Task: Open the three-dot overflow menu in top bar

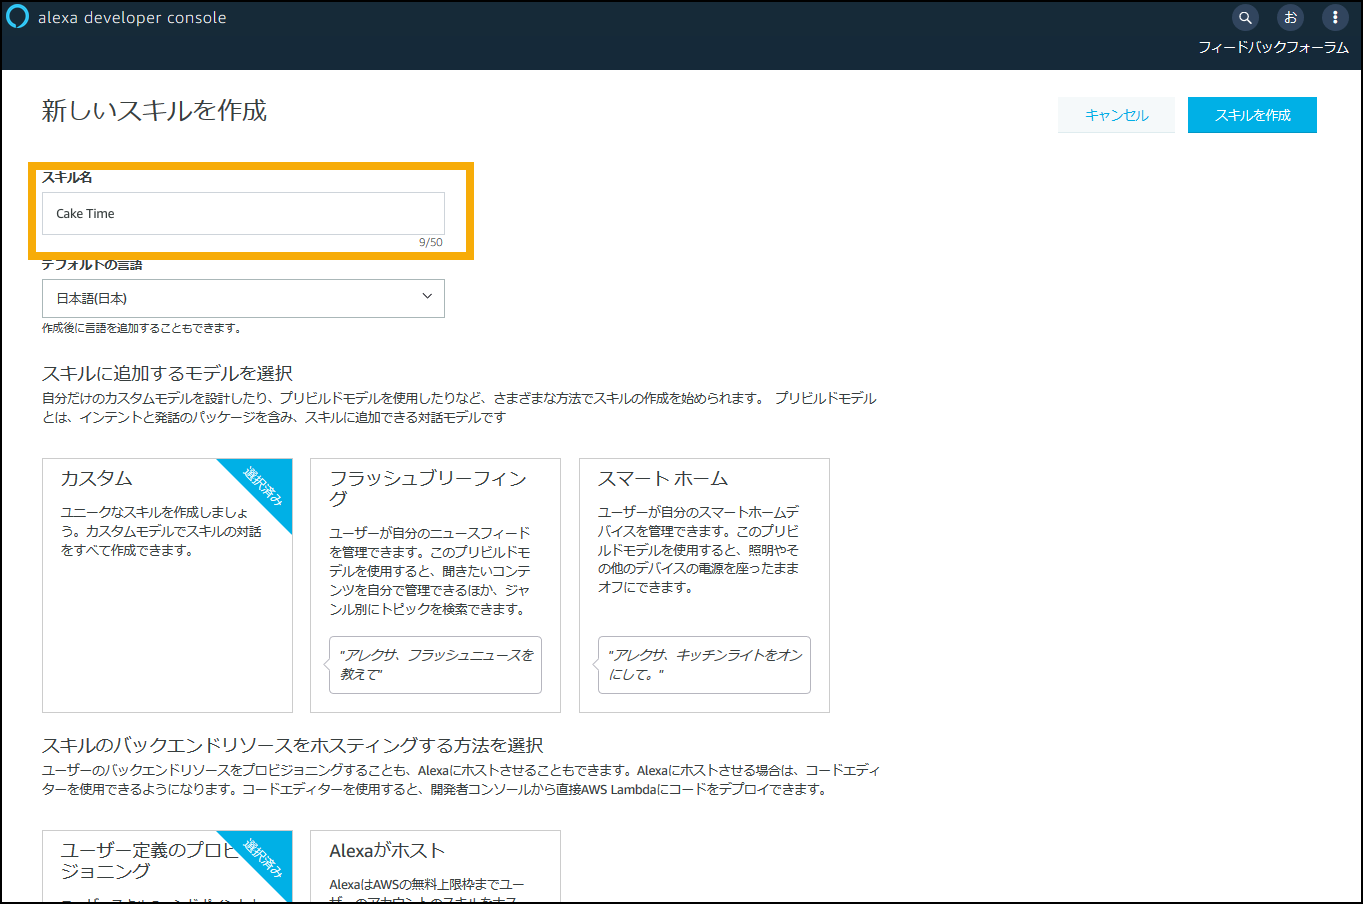Action: [x=1335, y=17]
